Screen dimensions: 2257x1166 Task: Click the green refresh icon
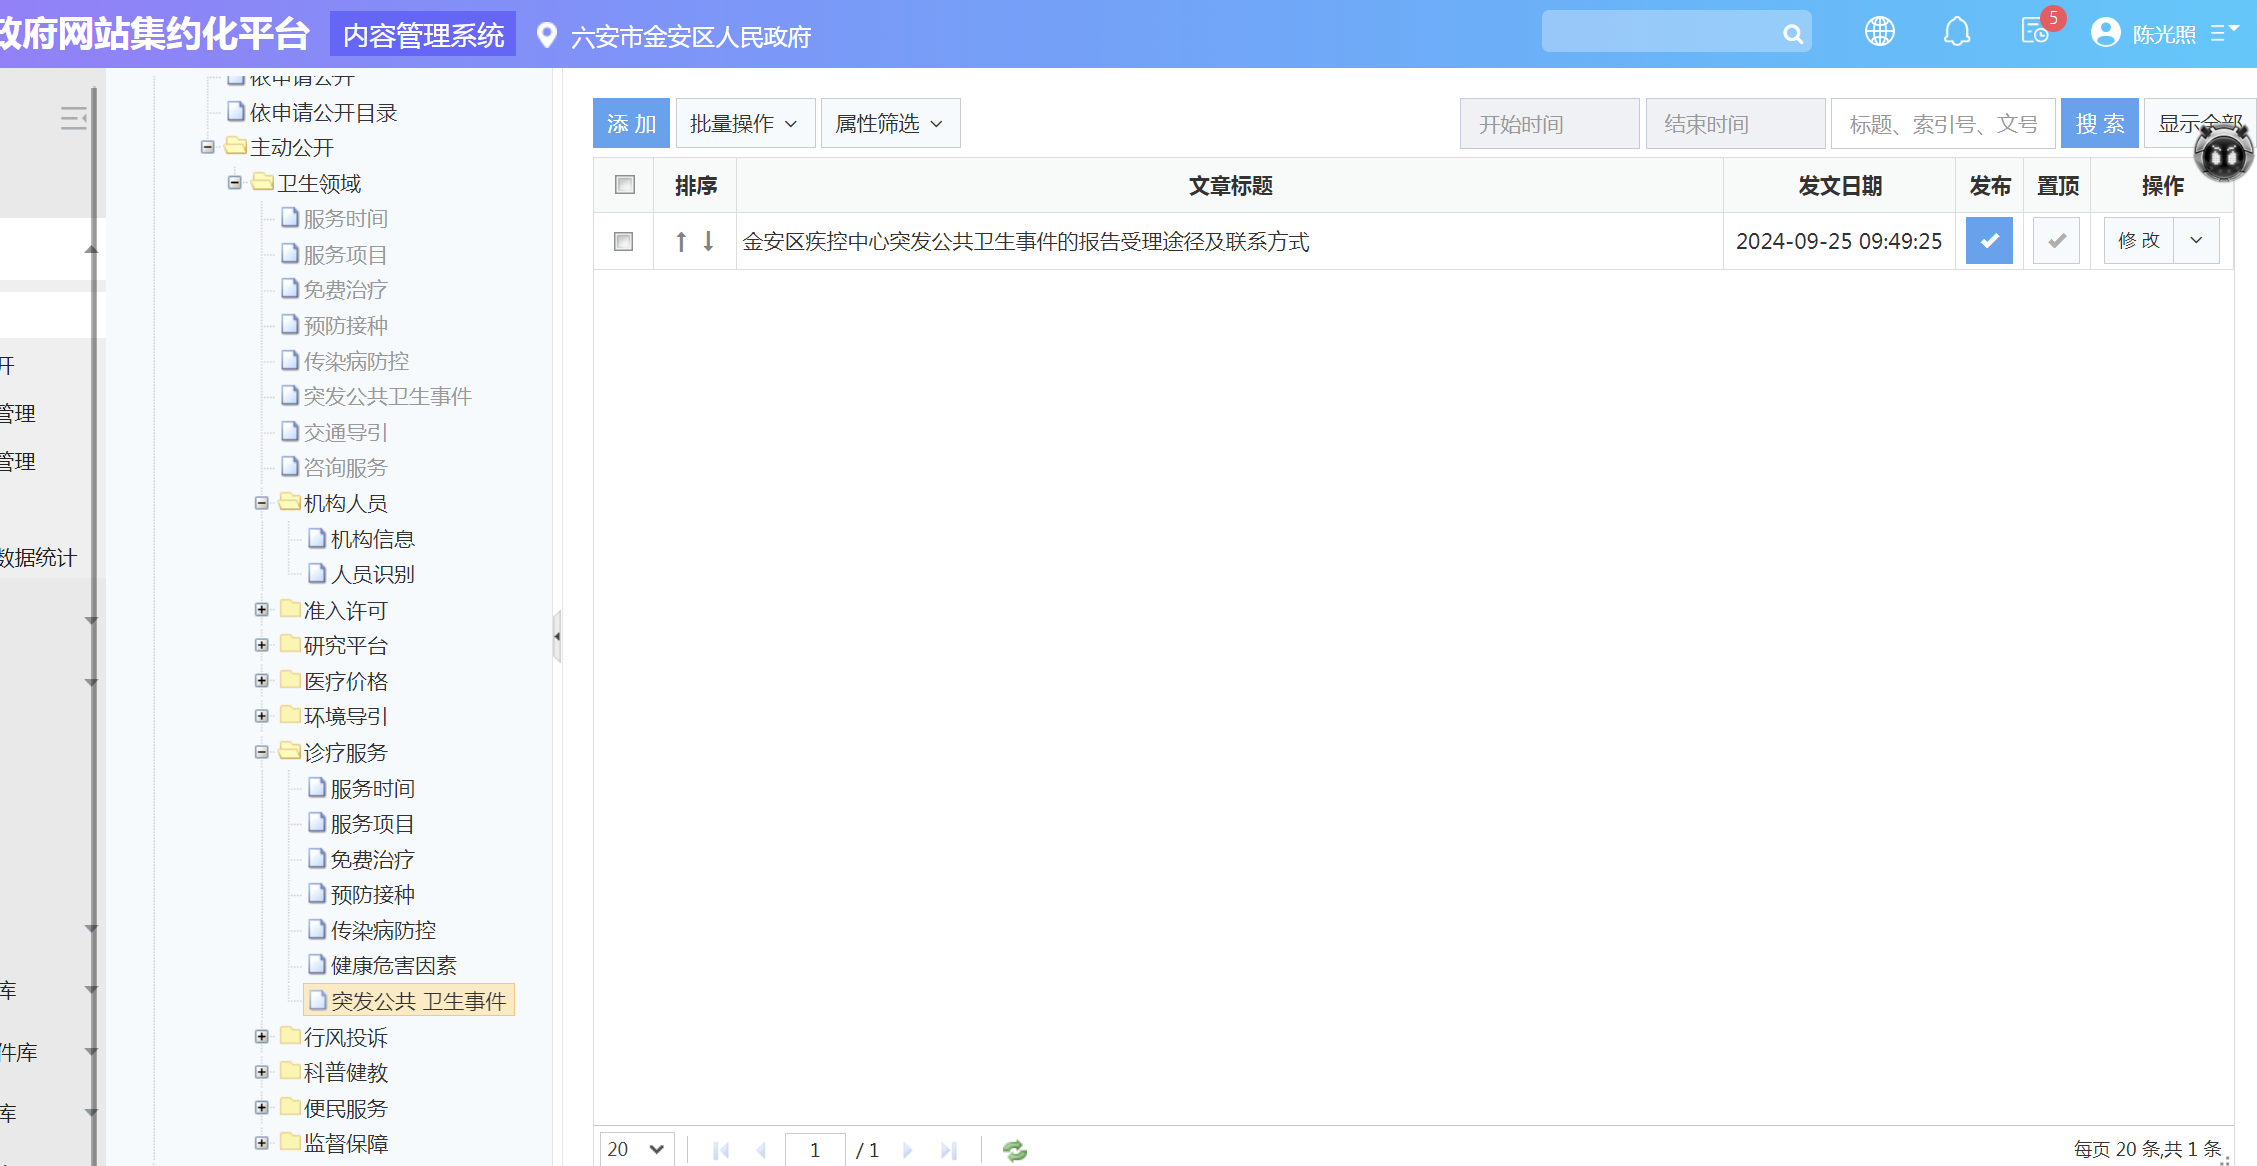(x=1014, y=1150)
